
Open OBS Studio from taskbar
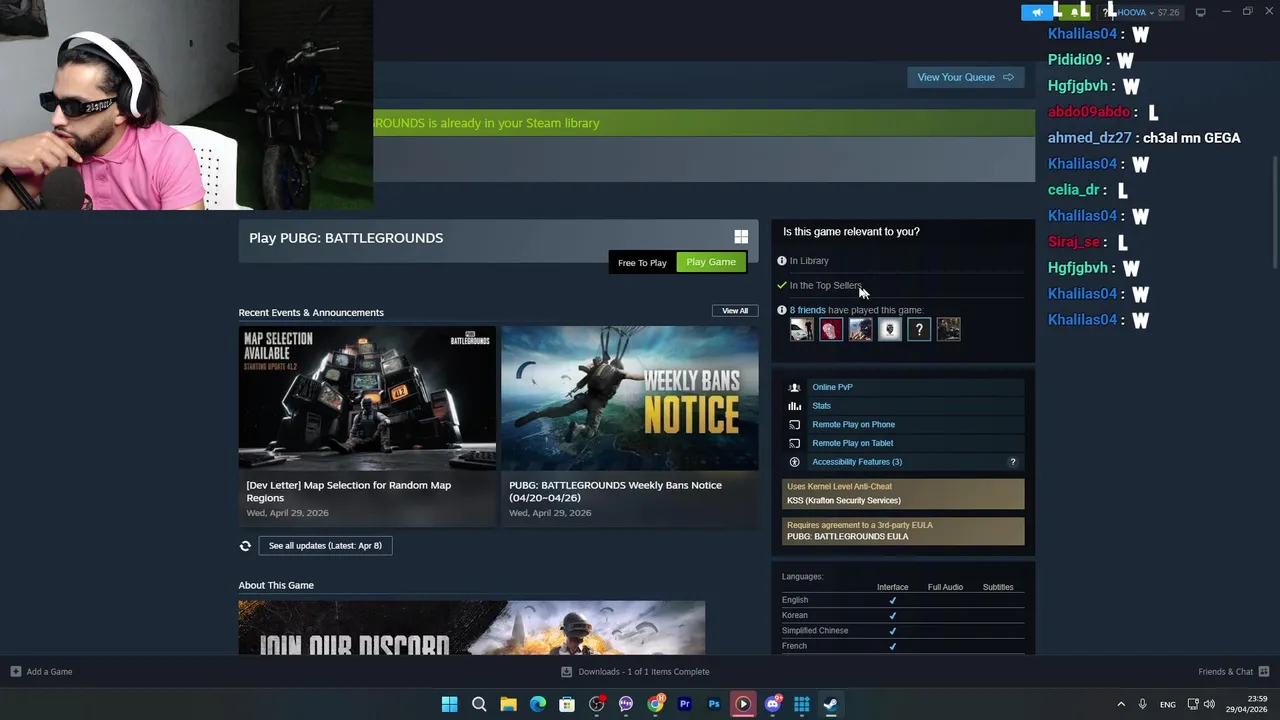[597, 704]
